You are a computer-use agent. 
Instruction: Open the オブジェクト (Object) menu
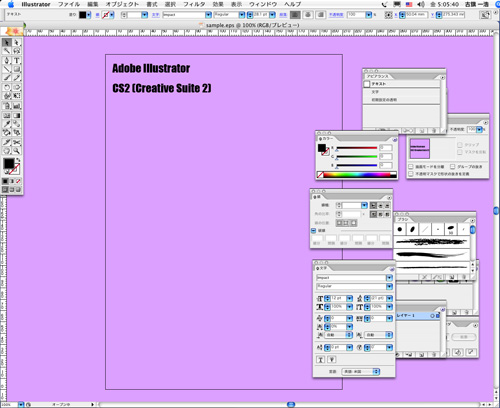click(122, 4)
